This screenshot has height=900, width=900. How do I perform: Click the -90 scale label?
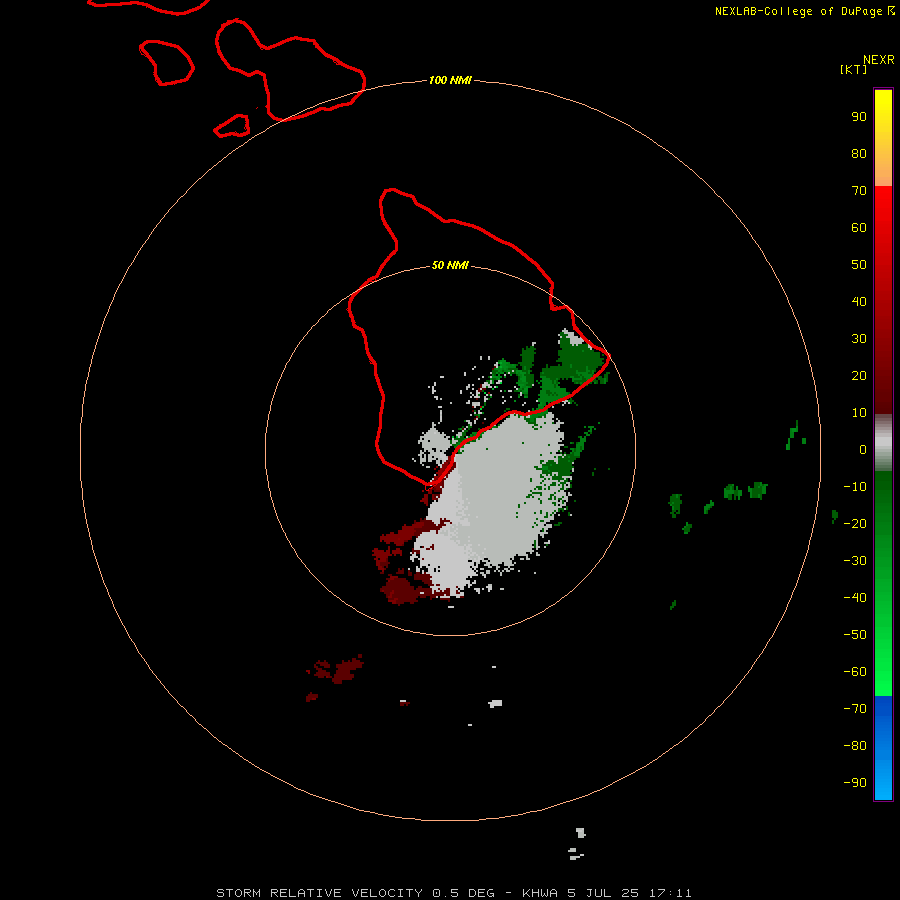coord(855,783)
